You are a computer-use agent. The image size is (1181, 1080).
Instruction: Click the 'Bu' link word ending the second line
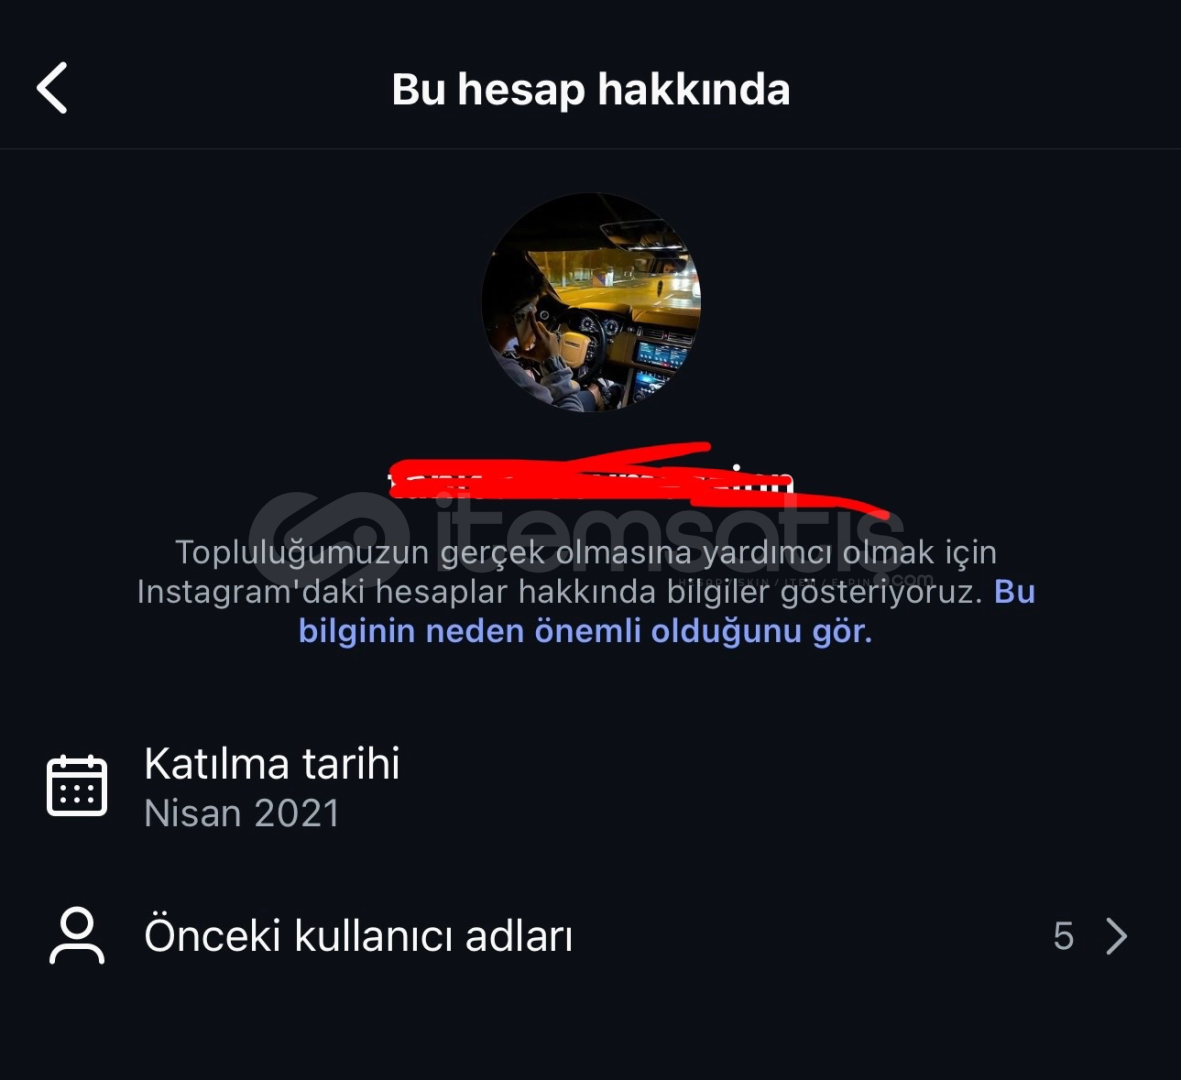1015,592
